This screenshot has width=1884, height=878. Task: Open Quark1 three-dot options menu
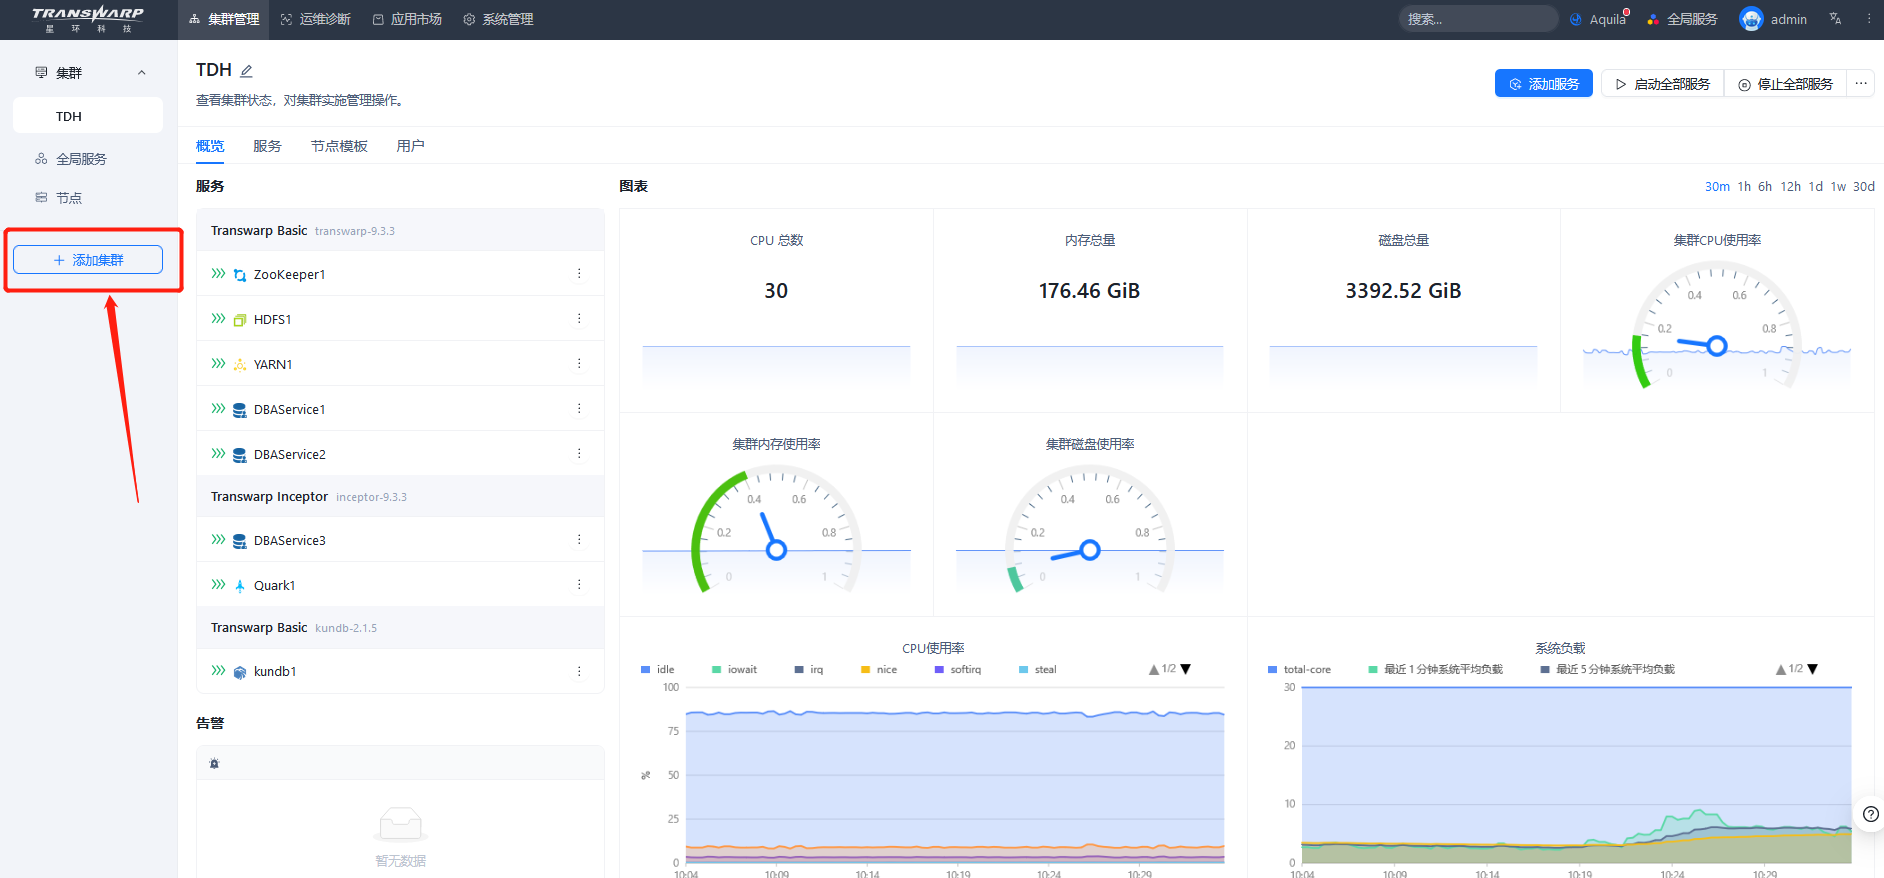[x=579, y=585]
